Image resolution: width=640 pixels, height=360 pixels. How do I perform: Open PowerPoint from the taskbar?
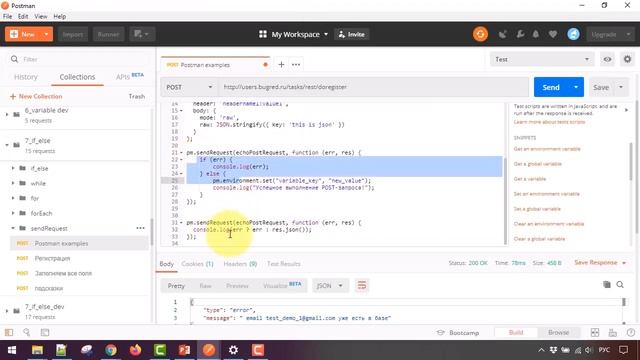[184, 350]
